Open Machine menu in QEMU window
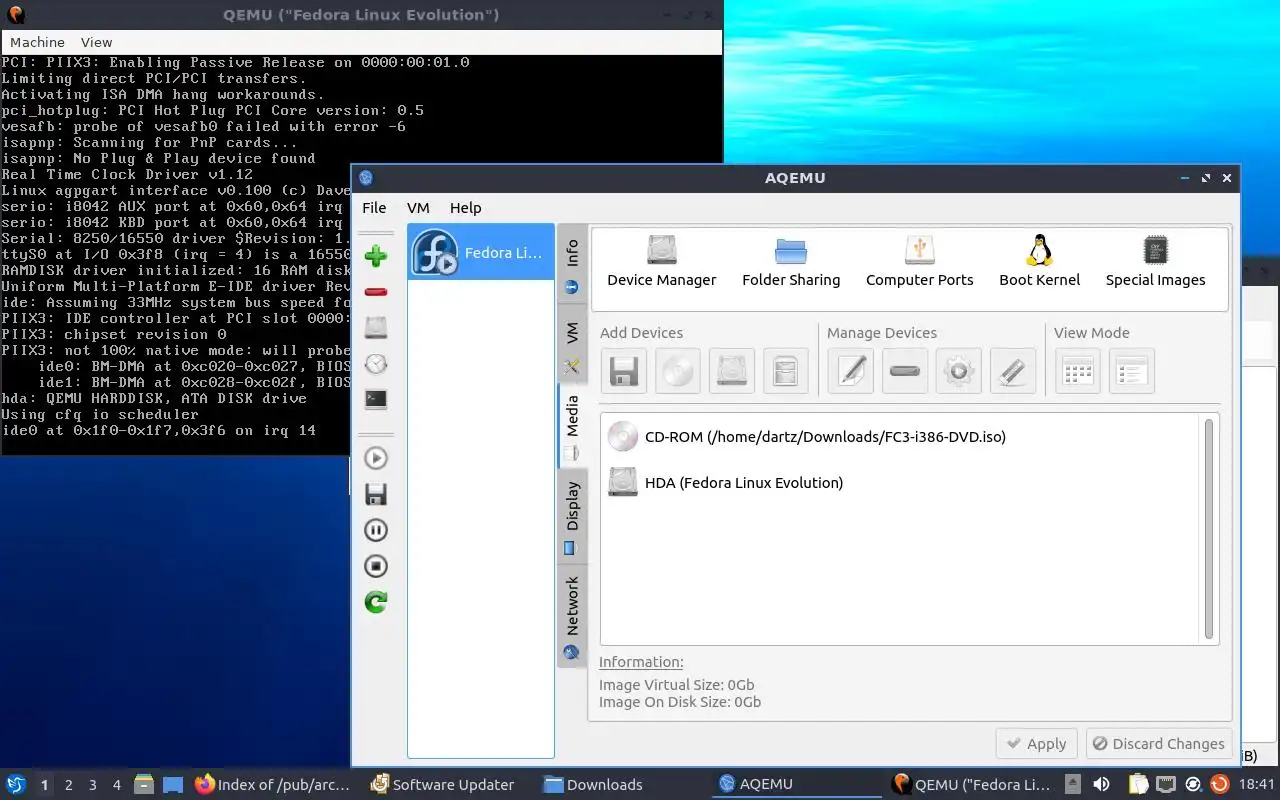Viewport: 1280px width, 800px height. click(x=37, y=42)
